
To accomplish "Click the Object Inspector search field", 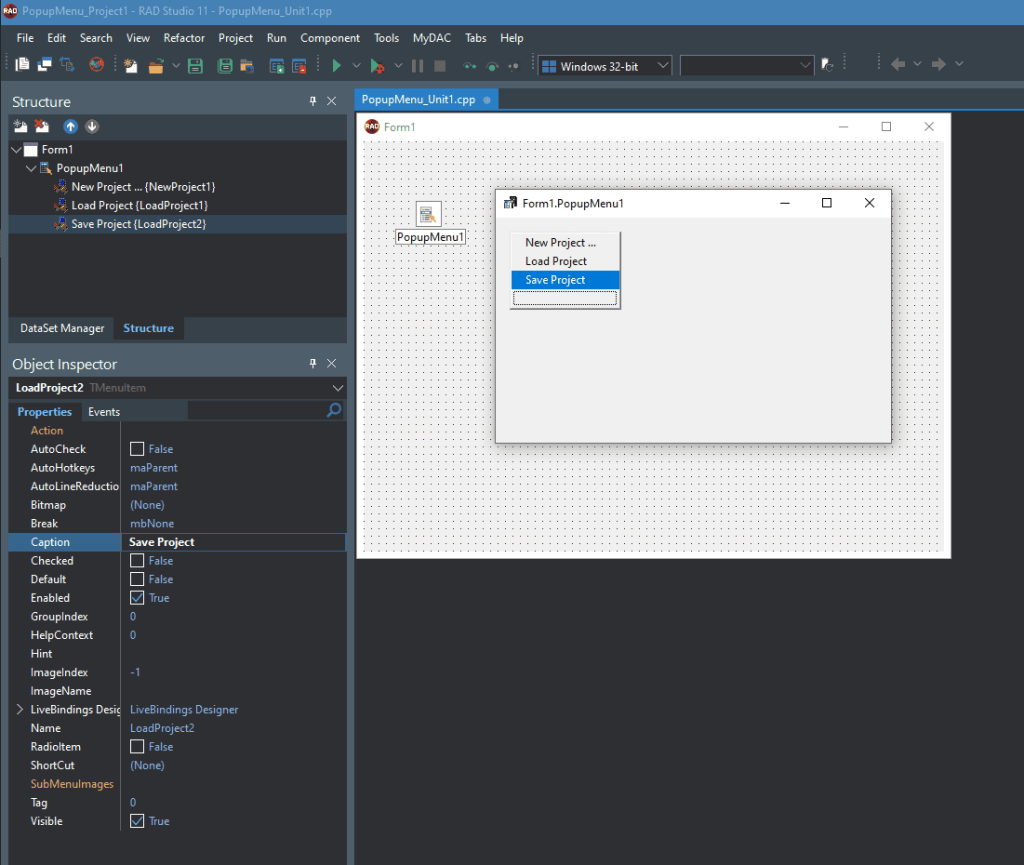I will (x=256, y=411).
